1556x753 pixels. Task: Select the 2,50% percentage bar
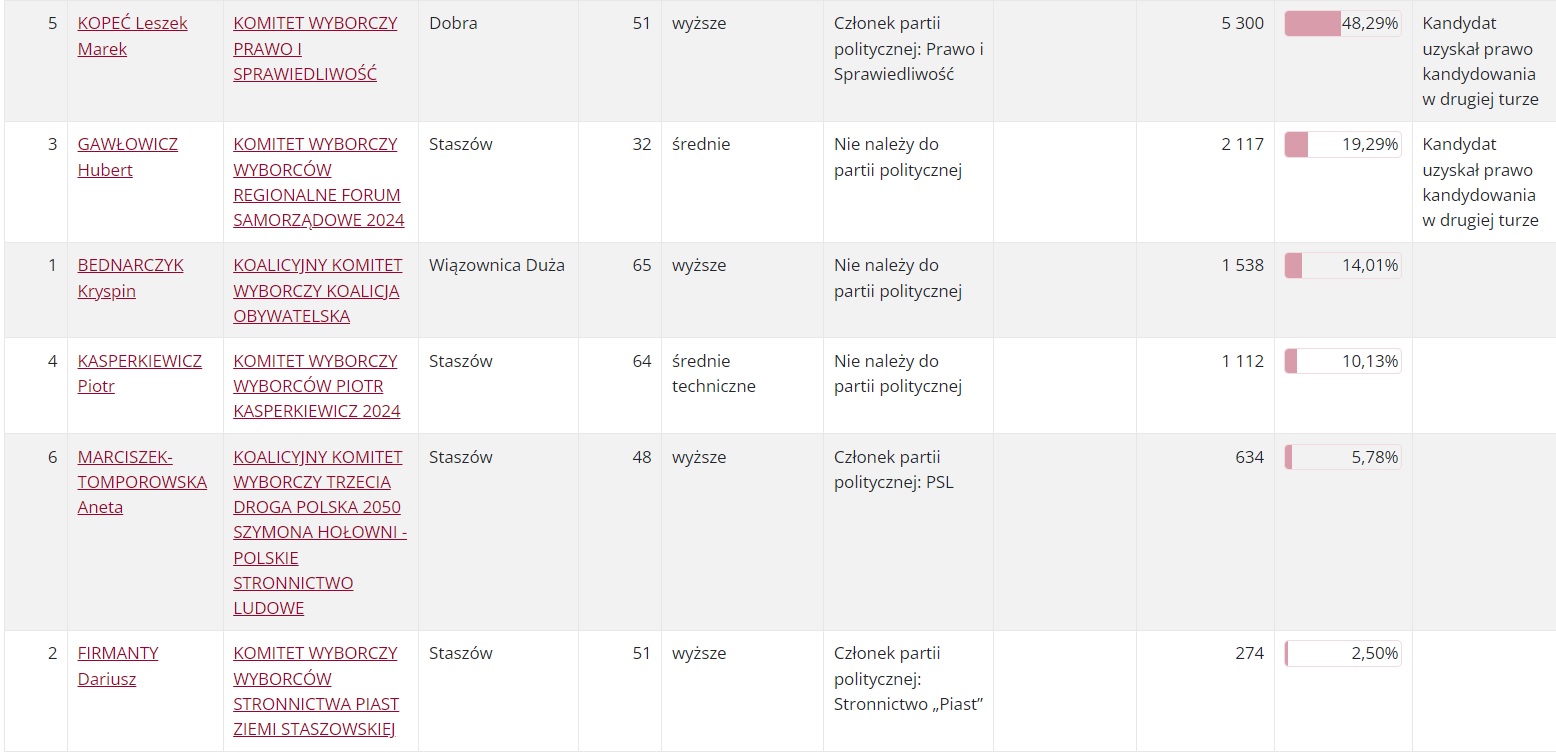(x=1342, y=653)
